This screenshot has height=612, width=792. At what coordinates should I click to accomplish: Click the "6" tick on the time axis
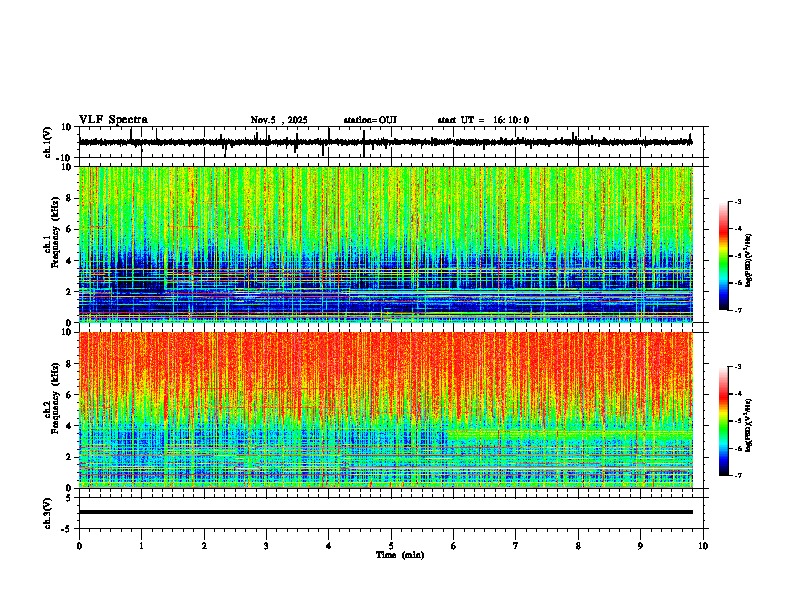[x=454, y=546]
